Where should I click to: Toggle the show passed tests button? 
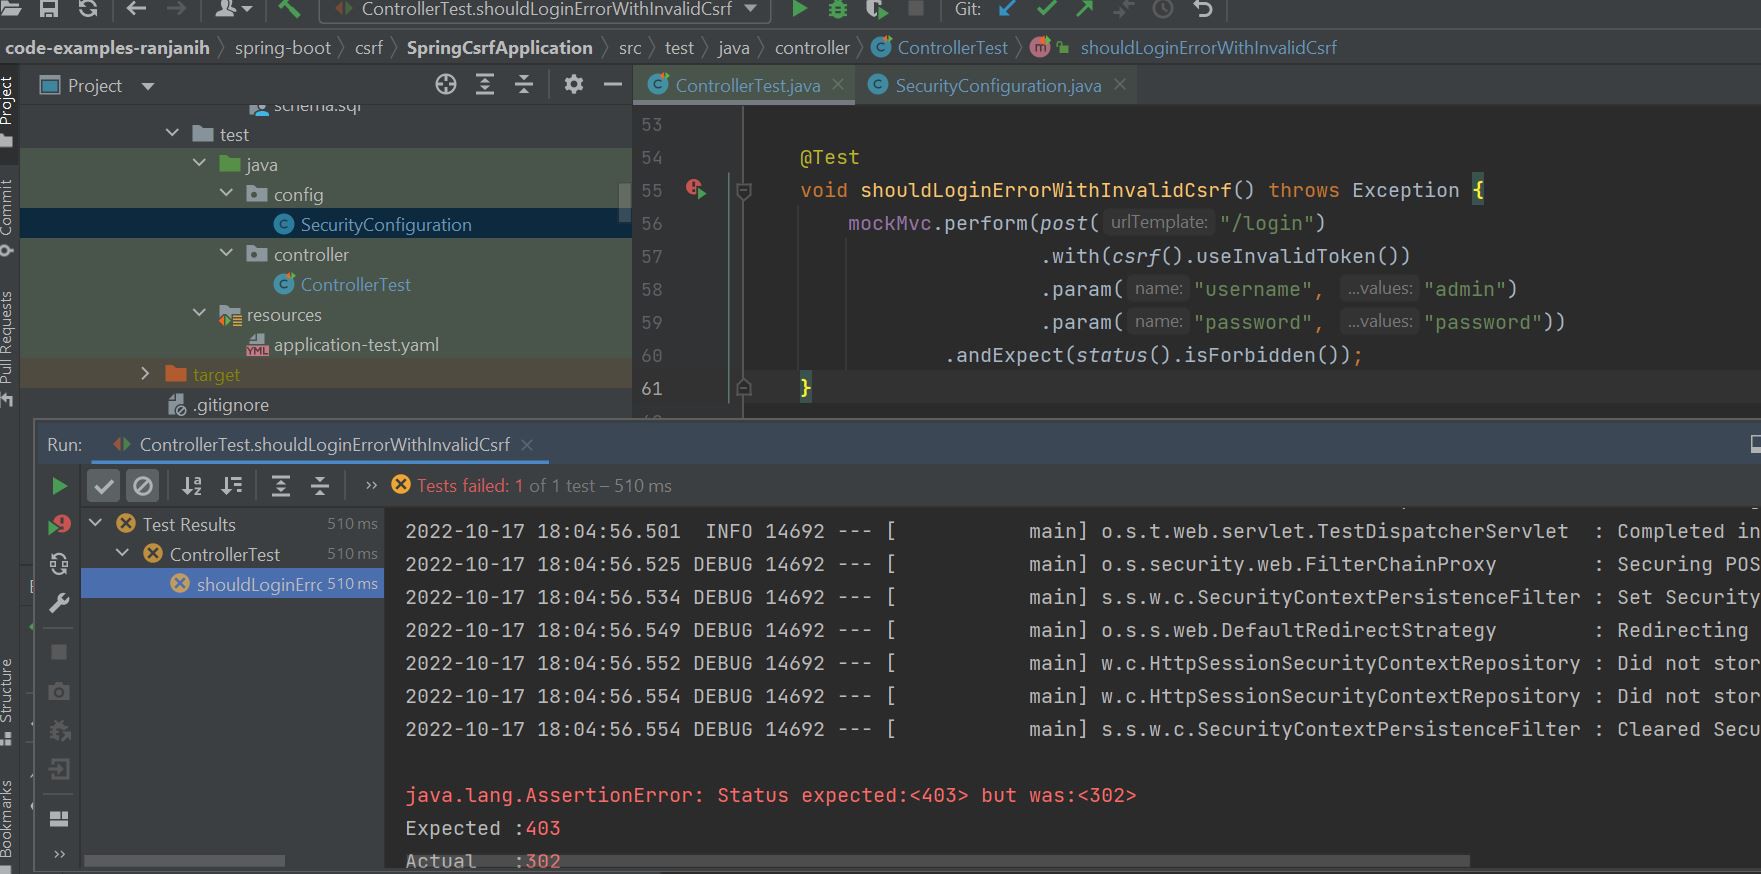pyautogui.click(x=104, y=486)
